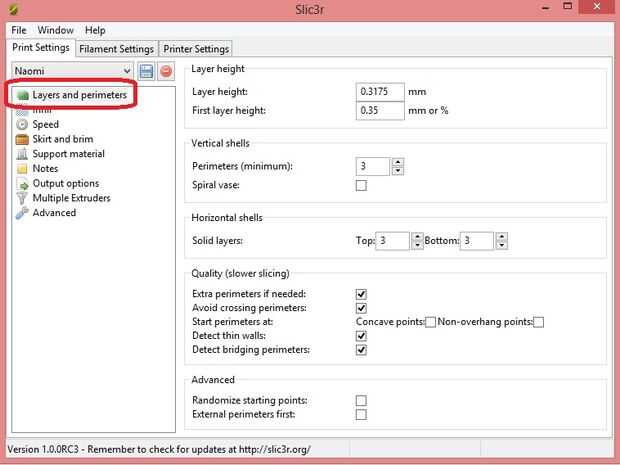Open Multiple Extruders page
The image size is (620, 465).
tap(71, 198)
